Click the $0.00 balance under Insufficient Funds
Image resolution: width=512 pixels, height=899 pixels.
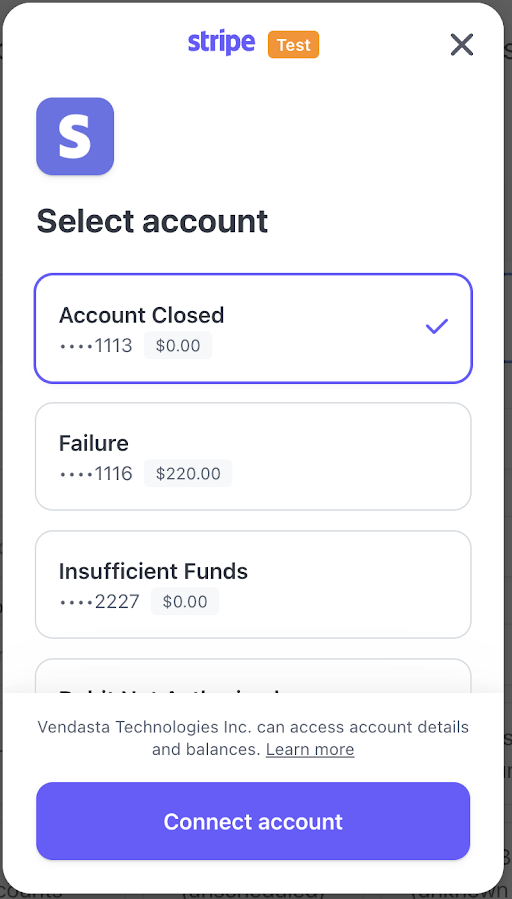185,601
